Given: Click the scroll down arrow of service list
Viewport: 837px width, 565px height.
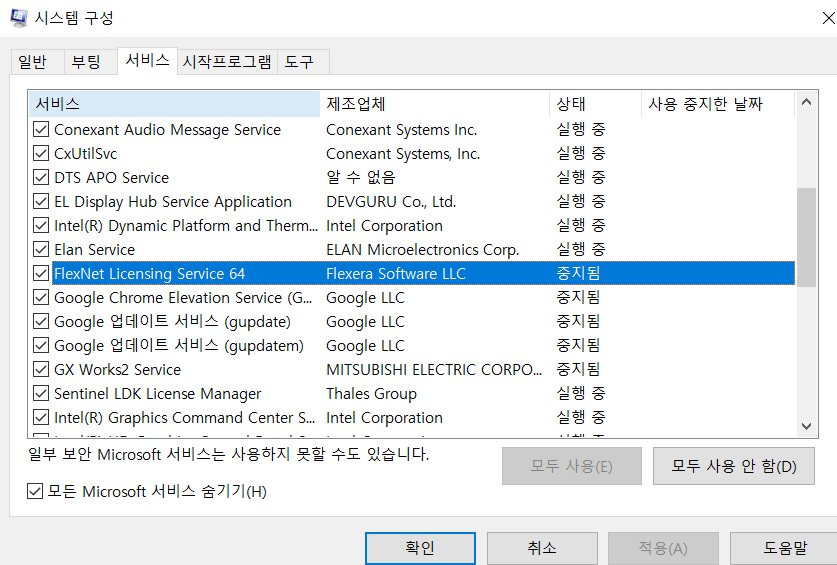Looking at the screenshot, I should [x=807, y=426].
